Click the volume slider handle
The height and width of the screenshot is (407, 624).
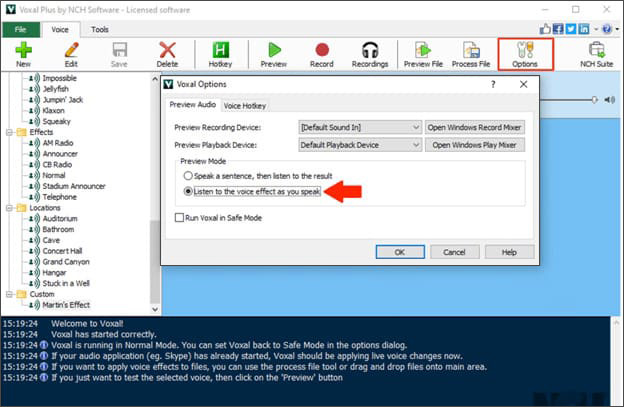tap(594, 100)
